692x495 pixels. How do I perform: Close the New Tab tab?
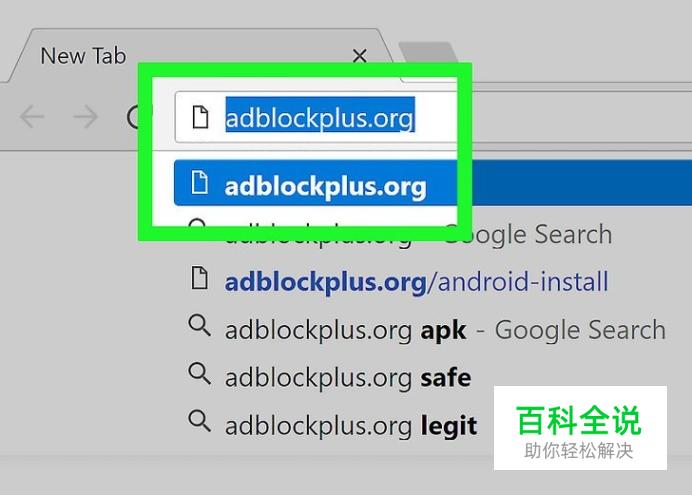pos(360,56)
